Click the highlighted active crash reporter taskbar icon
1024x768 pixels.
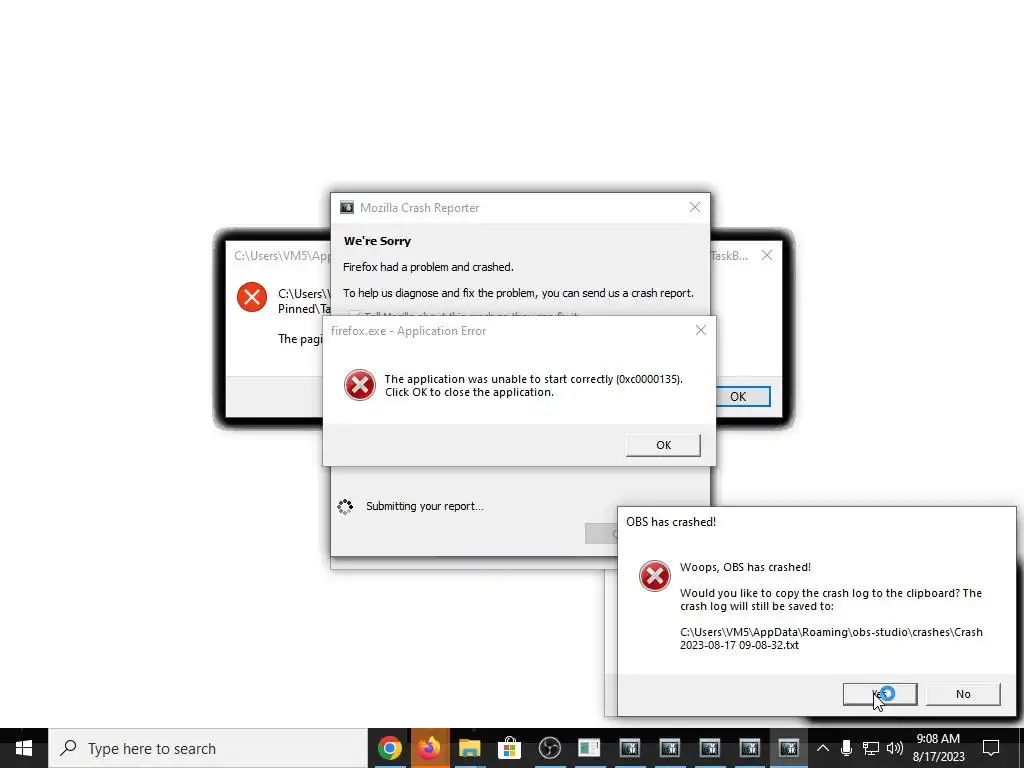[789, 748]
